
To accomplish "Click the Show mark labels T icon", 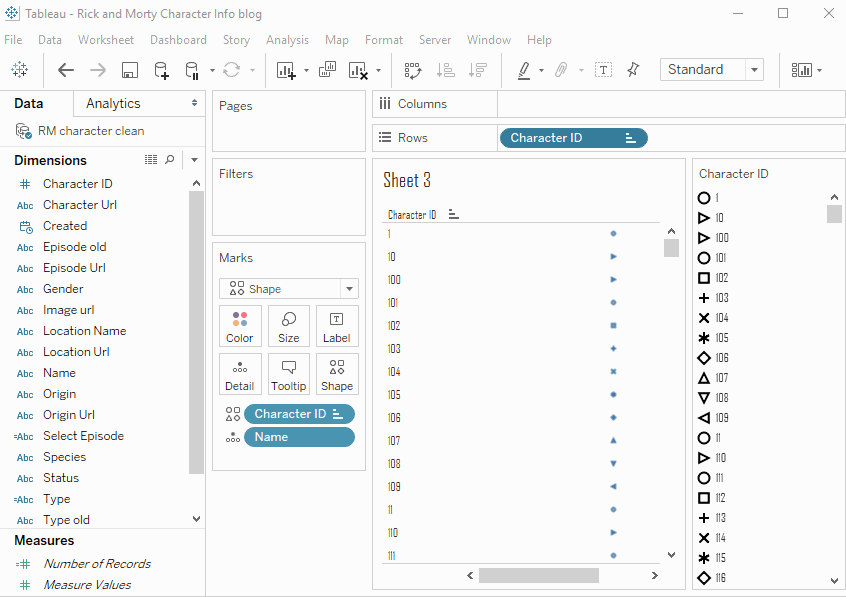I will click(603, 70).
